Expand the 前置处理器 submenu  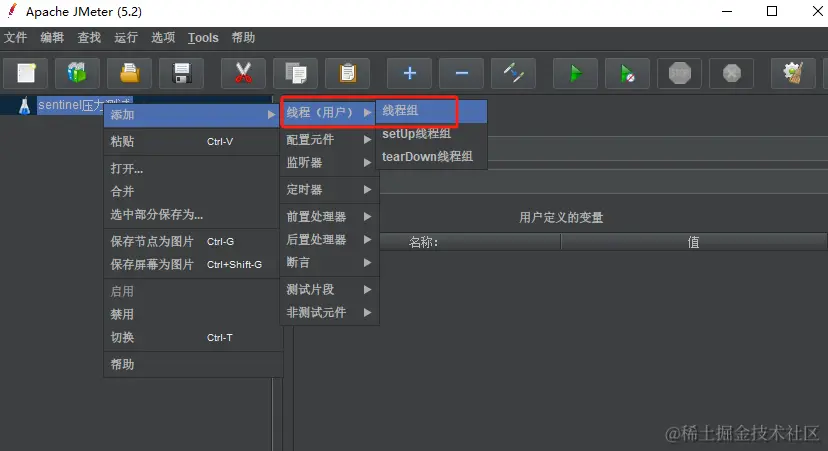[330, 217]
